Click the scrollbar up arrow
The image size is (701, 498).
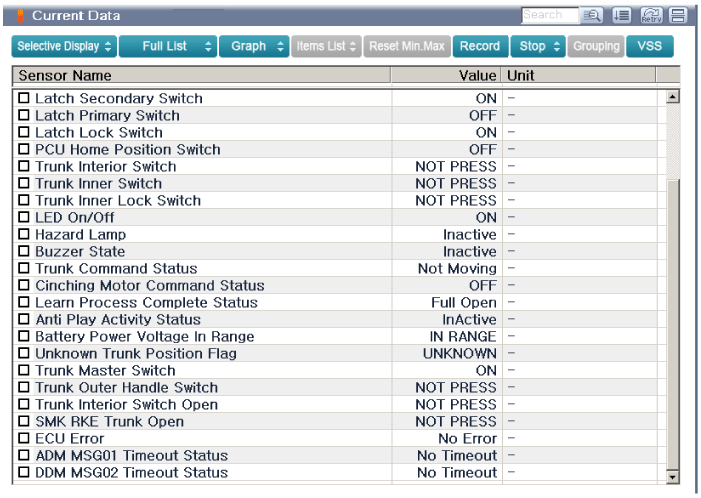[x=673, y=98]
